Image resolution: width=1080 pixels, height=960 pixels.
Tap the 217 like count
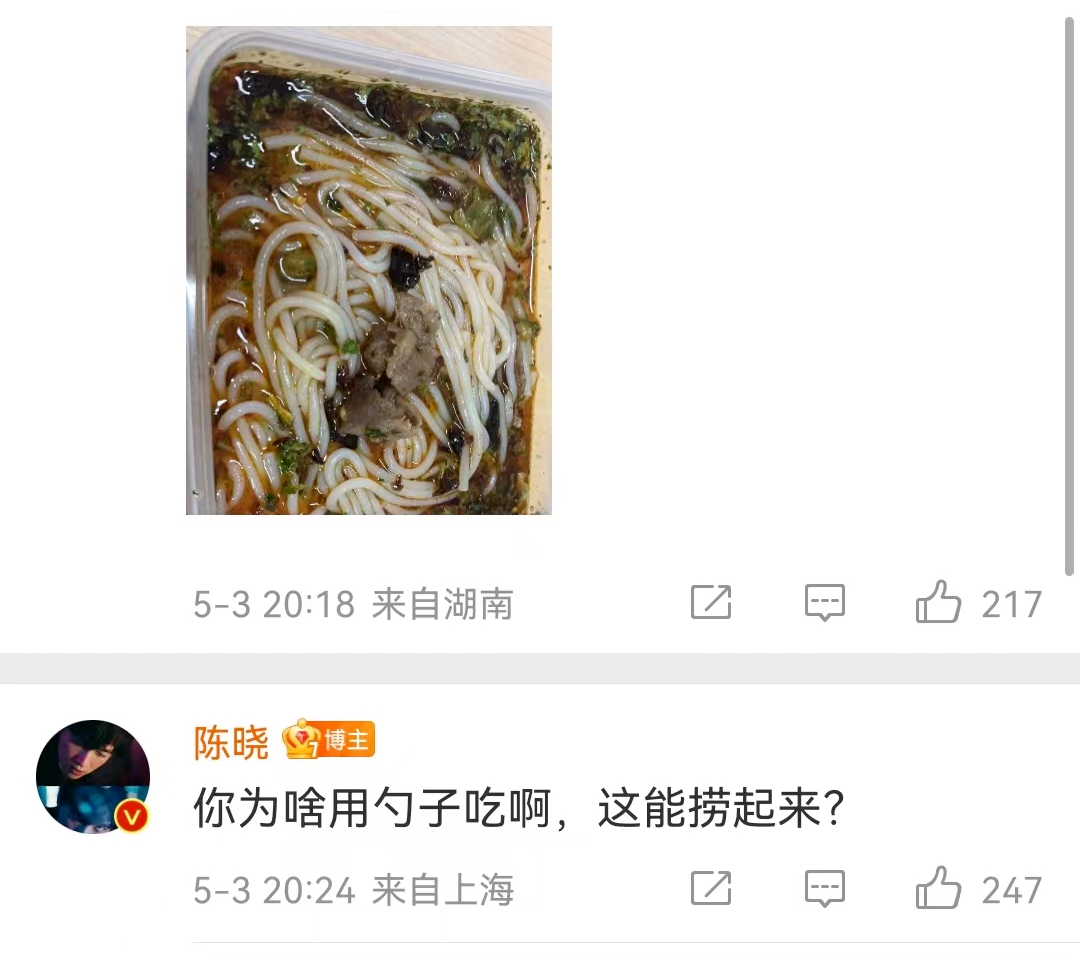[1011, 605]
